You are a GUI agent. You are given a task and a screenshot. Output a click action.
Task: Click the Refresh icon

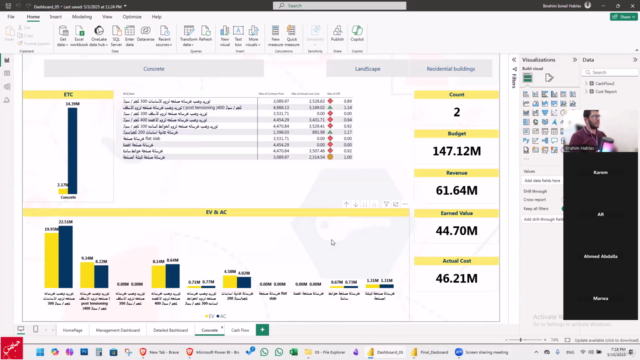205,33
